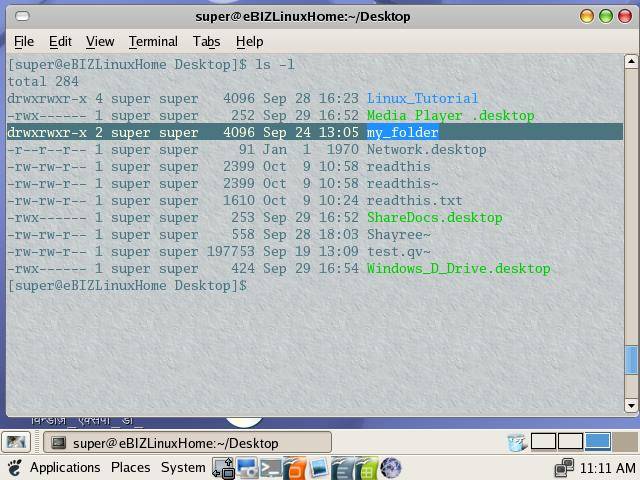Switch to the second workspace

[x=570, y=441]
